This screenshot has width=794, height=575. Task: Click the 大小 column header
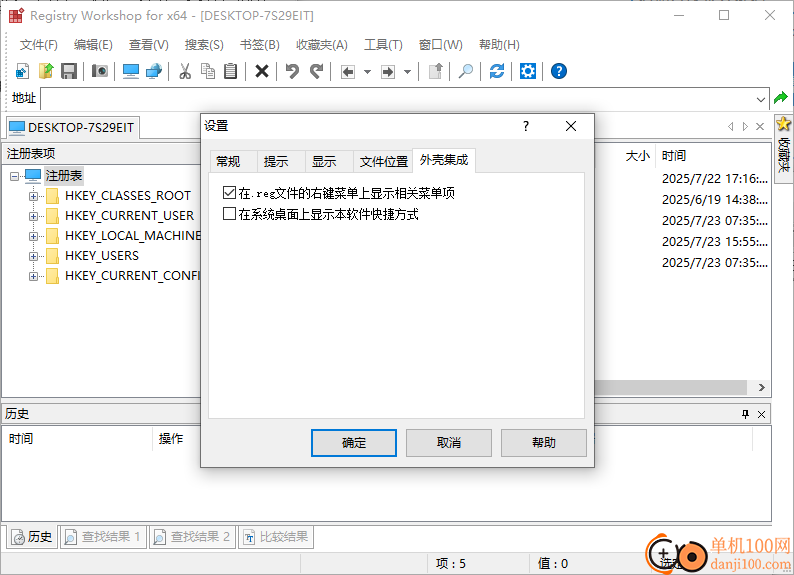(637, 156)
